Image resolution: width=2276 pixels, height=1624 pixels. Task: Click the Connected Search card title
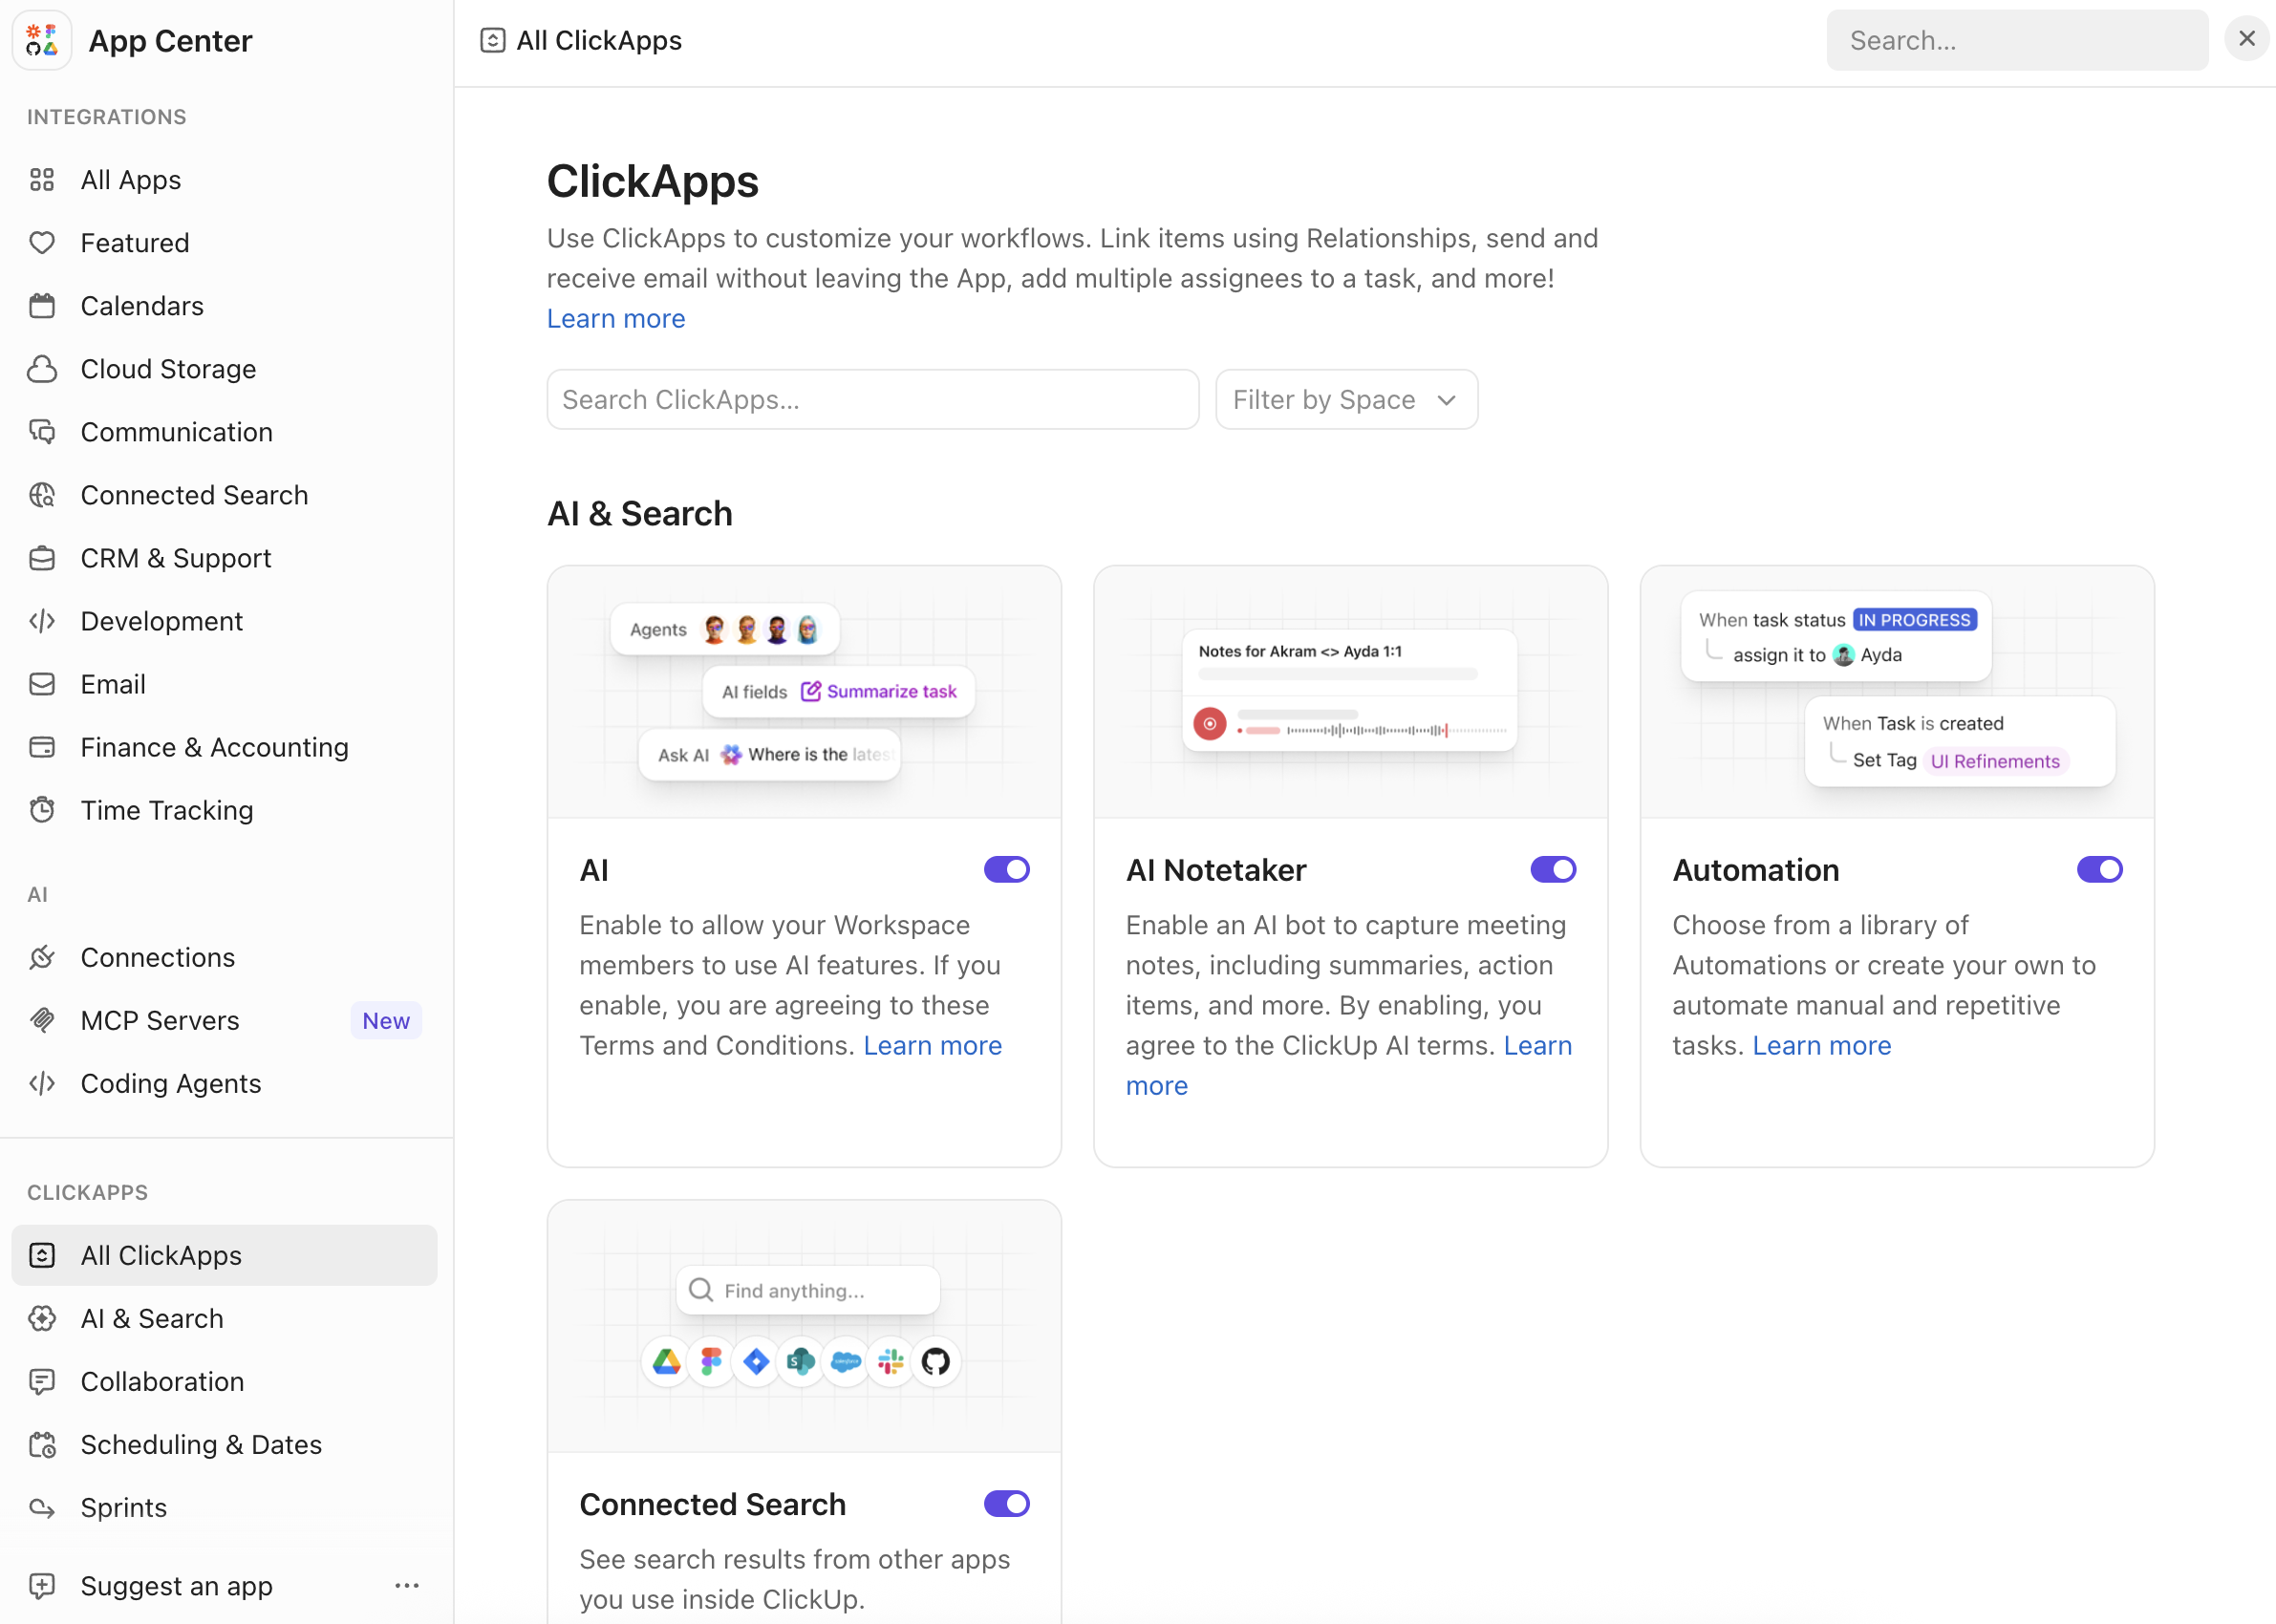[x=712, y=1504]
